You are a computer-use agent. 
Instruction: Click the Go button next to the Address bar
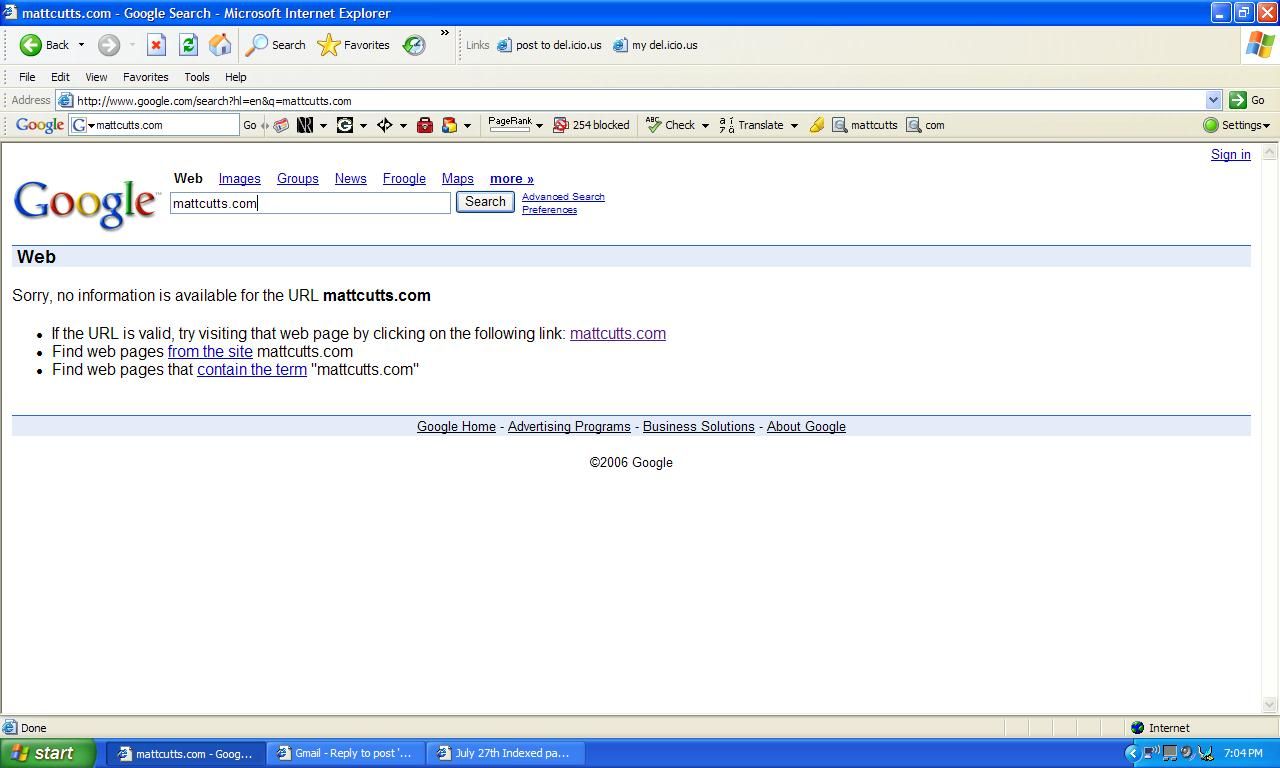(x=1247, y=100)
